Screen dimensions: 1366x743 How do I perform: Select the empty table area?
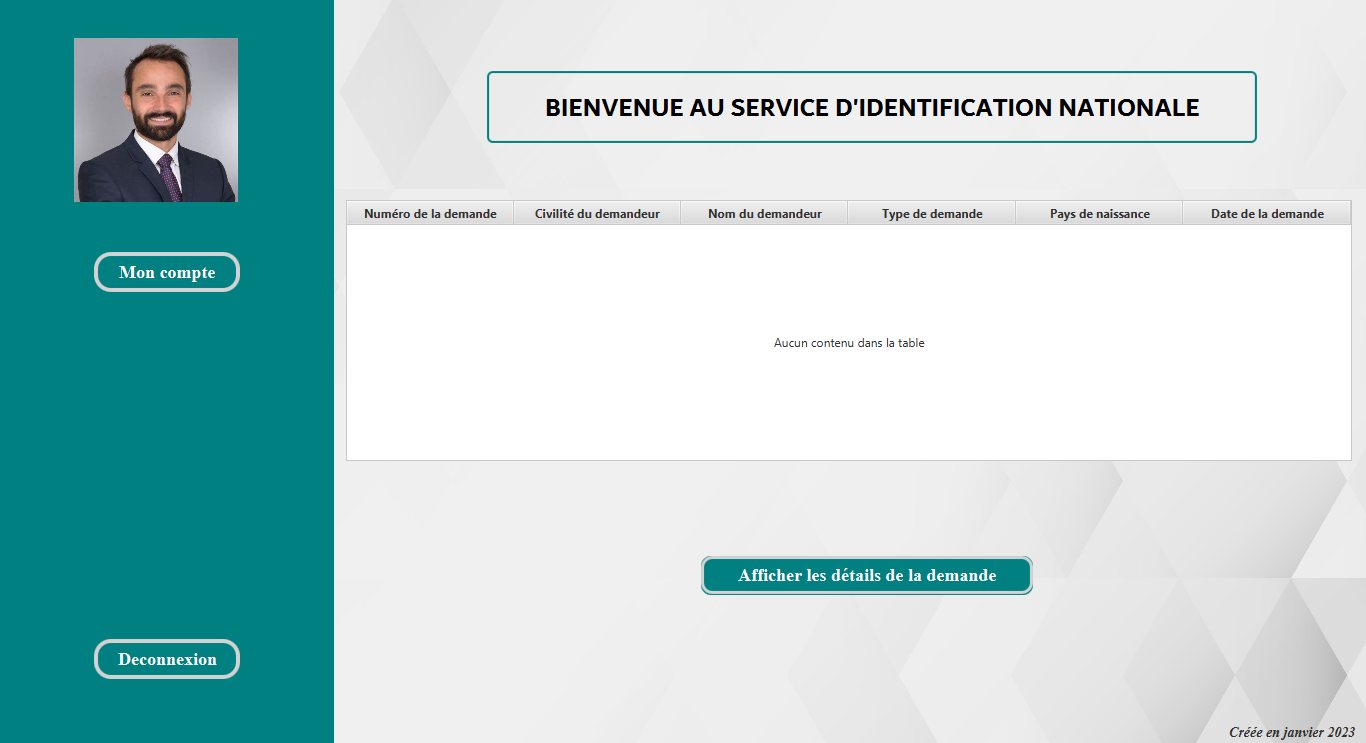848,400
